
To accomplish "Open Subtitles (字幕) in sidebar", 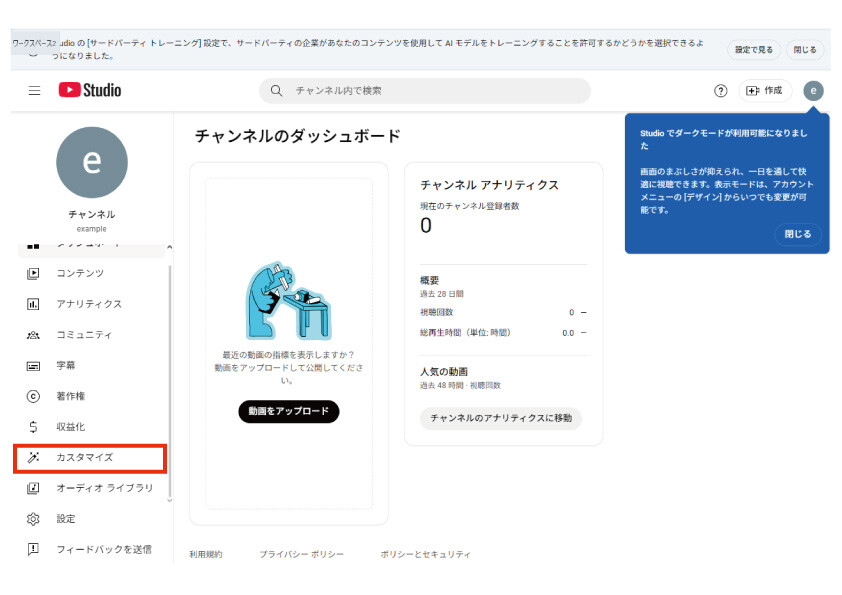I will coord(66,366).
